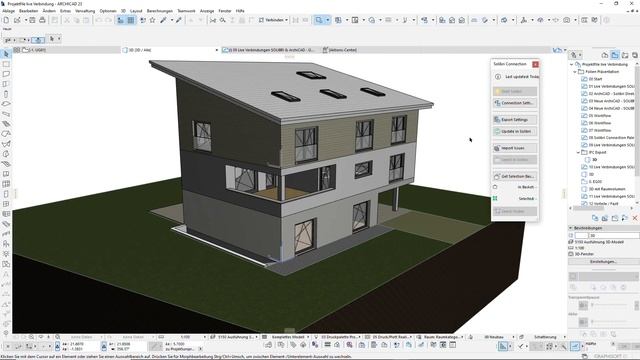The image size is (640, 360).
Task: Click the Connection Settings button
Action: pos(515,103)
